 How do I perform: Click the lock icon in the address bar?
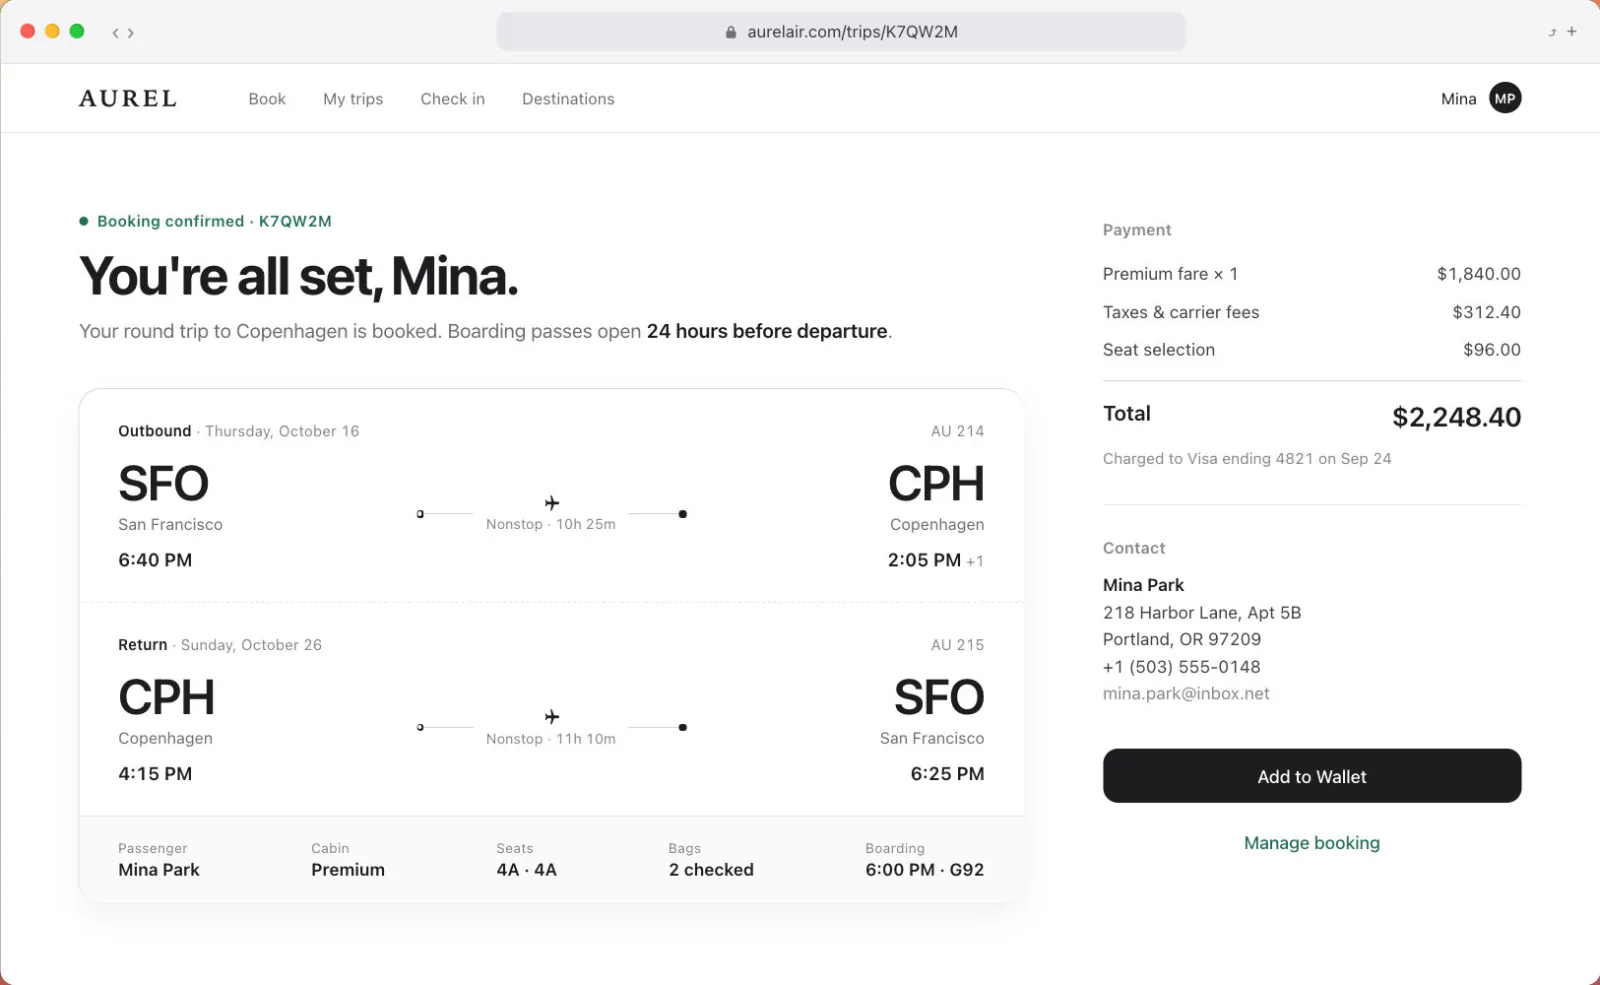[x=731, y=32]
